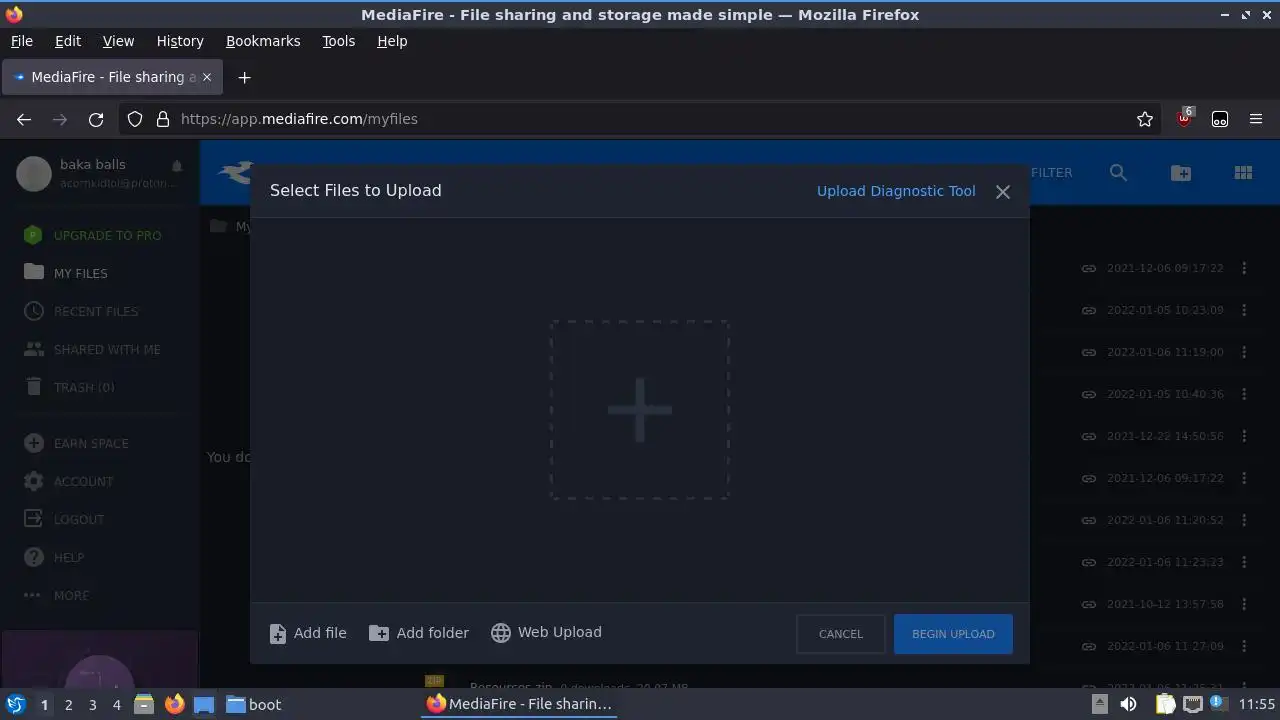The height and width of the screenshot is (720, 1280).
Task: Start upload with Begin Upload button
Action: coord(953,634)
